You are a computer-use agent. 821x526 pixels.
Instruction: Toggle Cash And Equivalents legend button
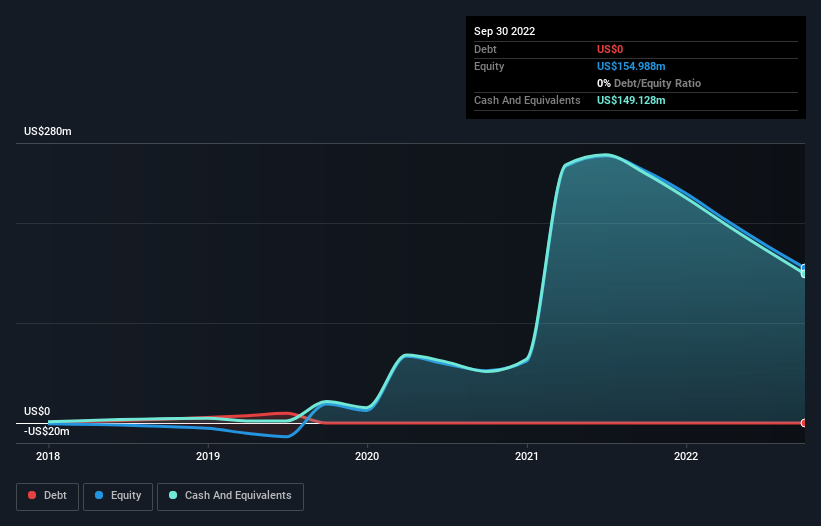point(230,496)
